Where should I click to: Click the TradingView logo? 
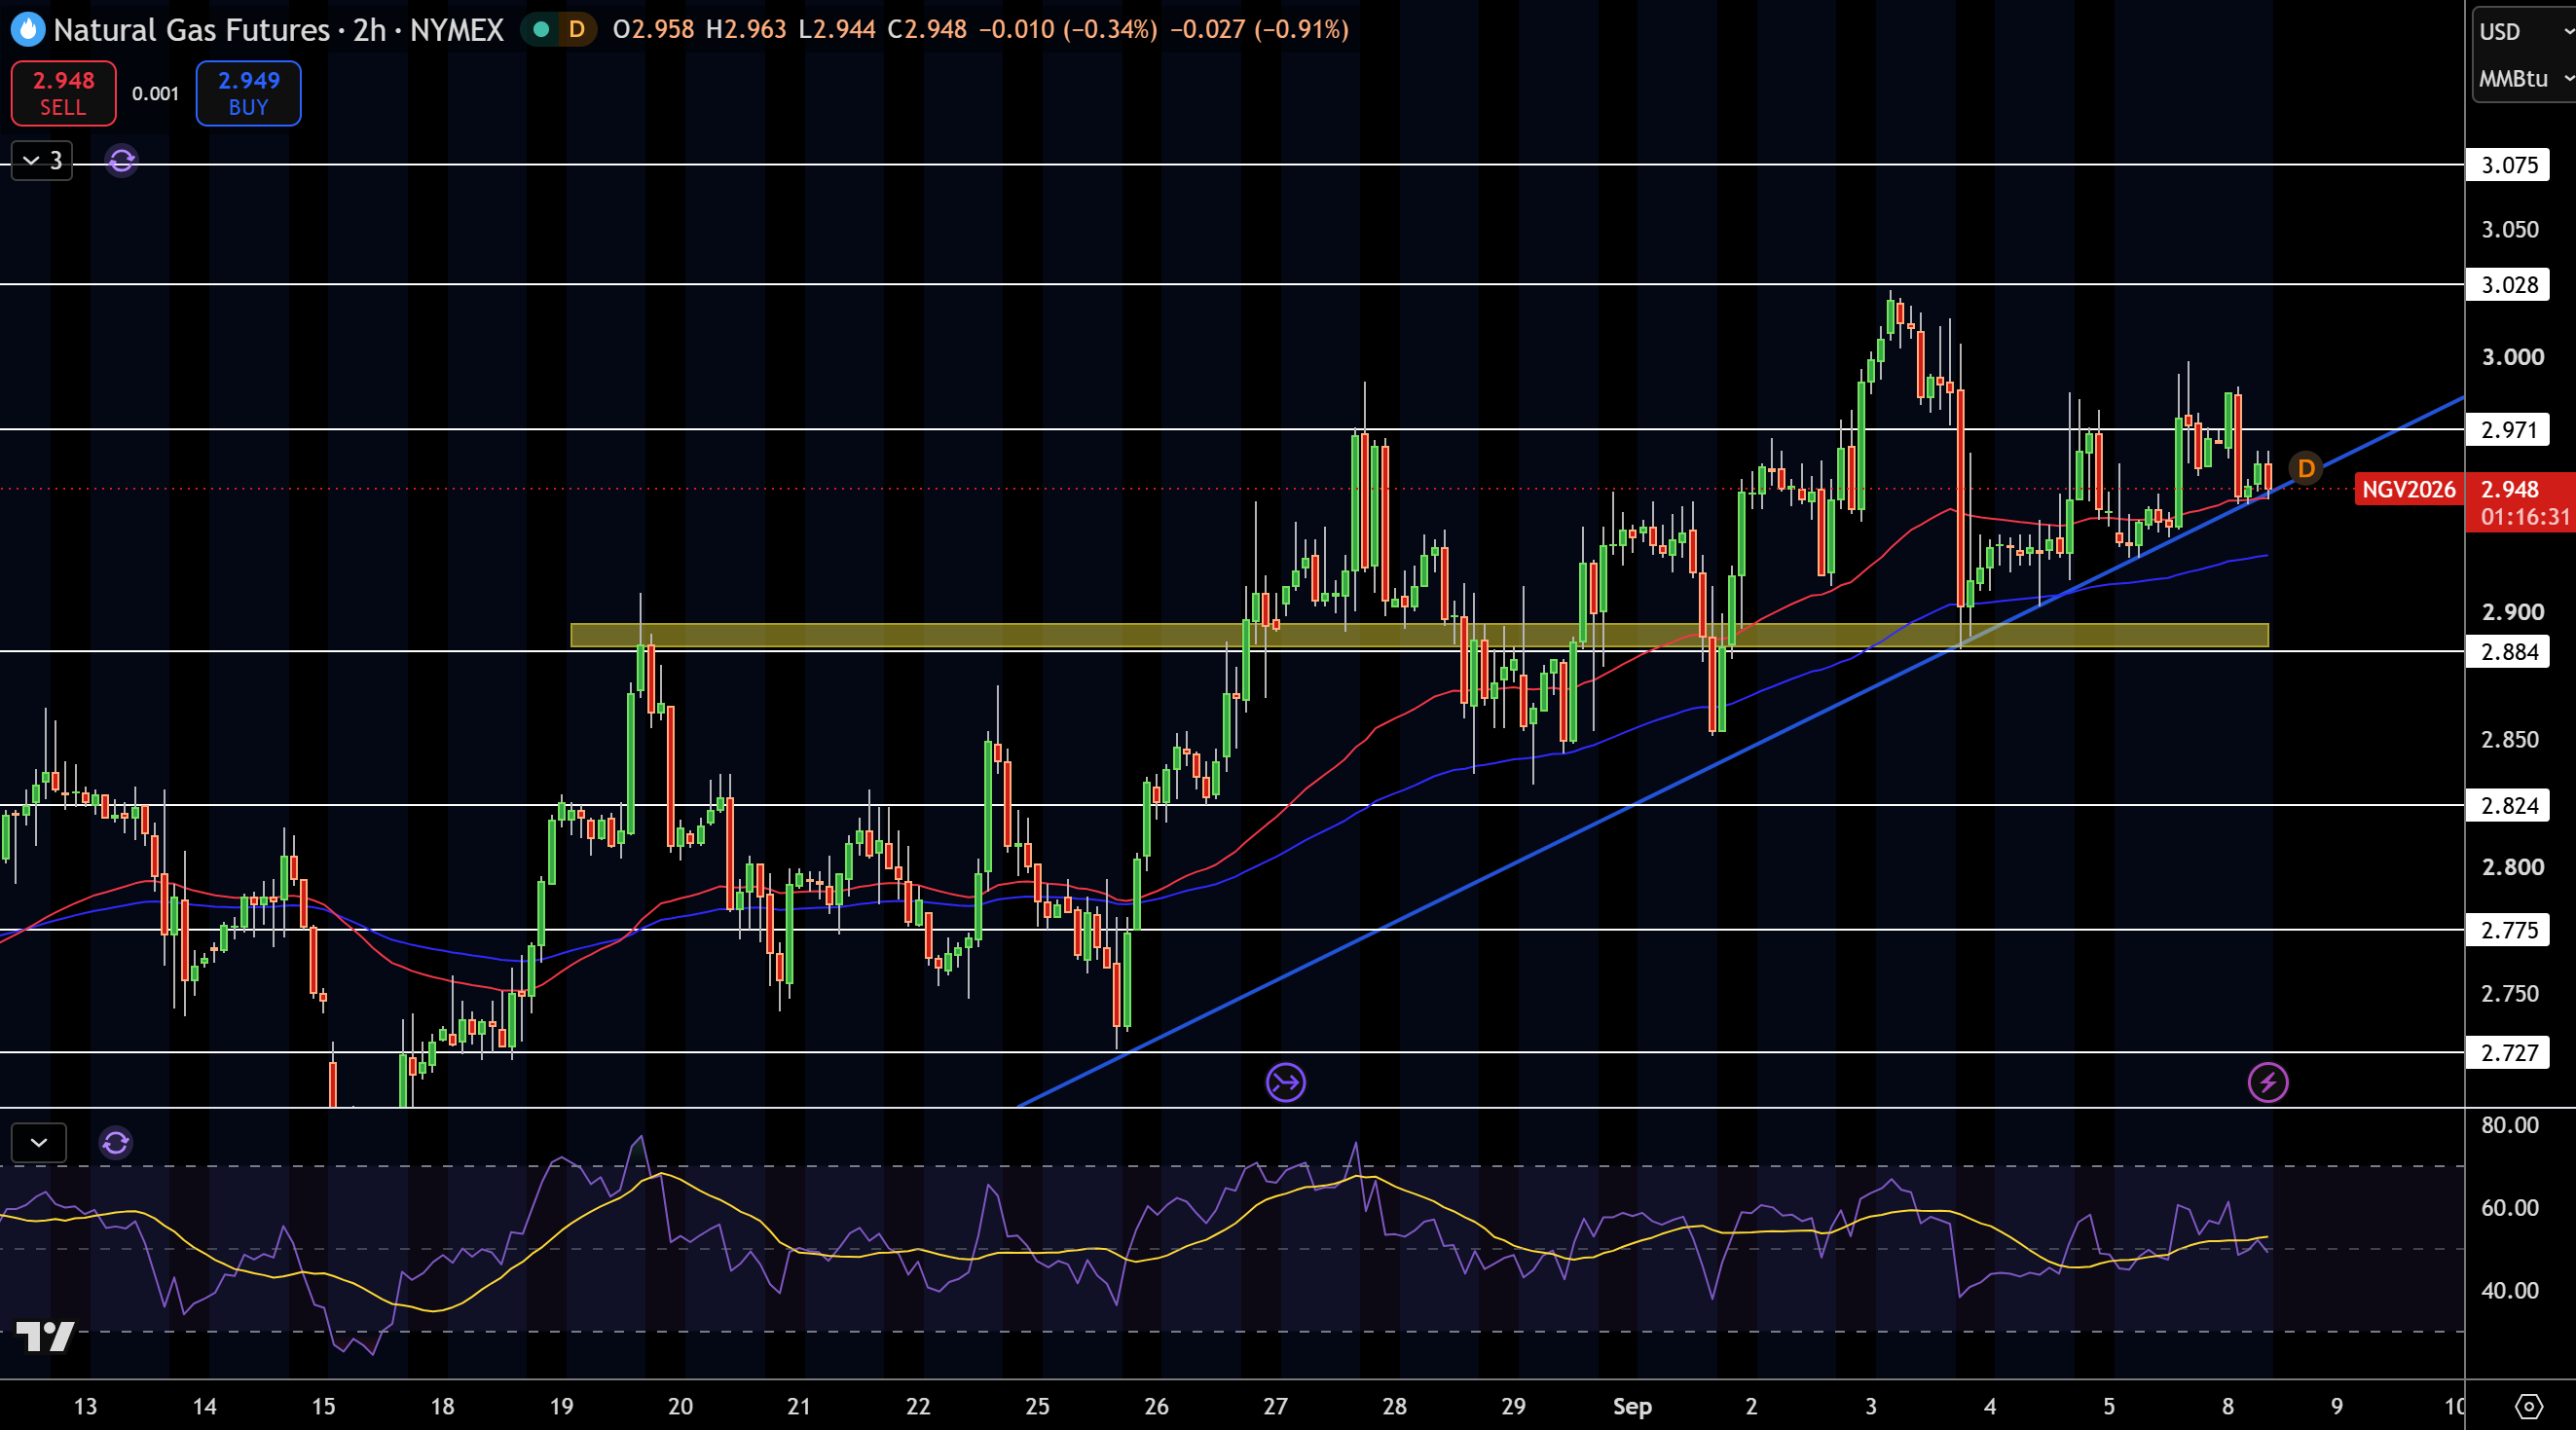[x=45, y=1336]
